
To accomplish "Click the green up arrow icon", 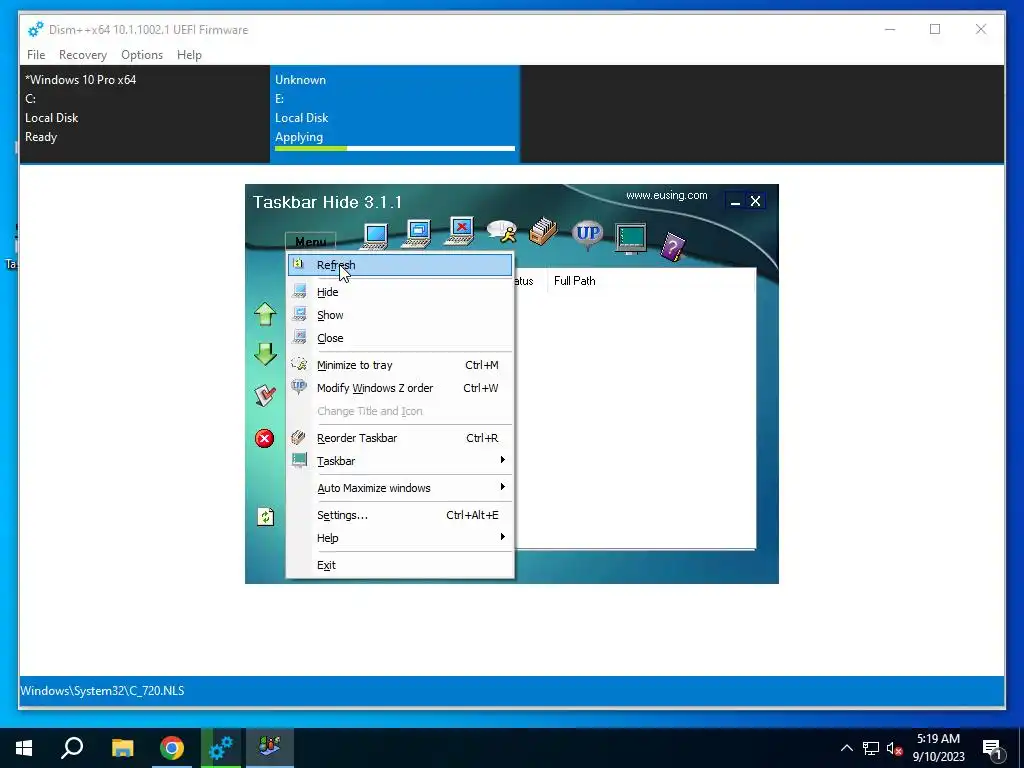I will (265, 314).
